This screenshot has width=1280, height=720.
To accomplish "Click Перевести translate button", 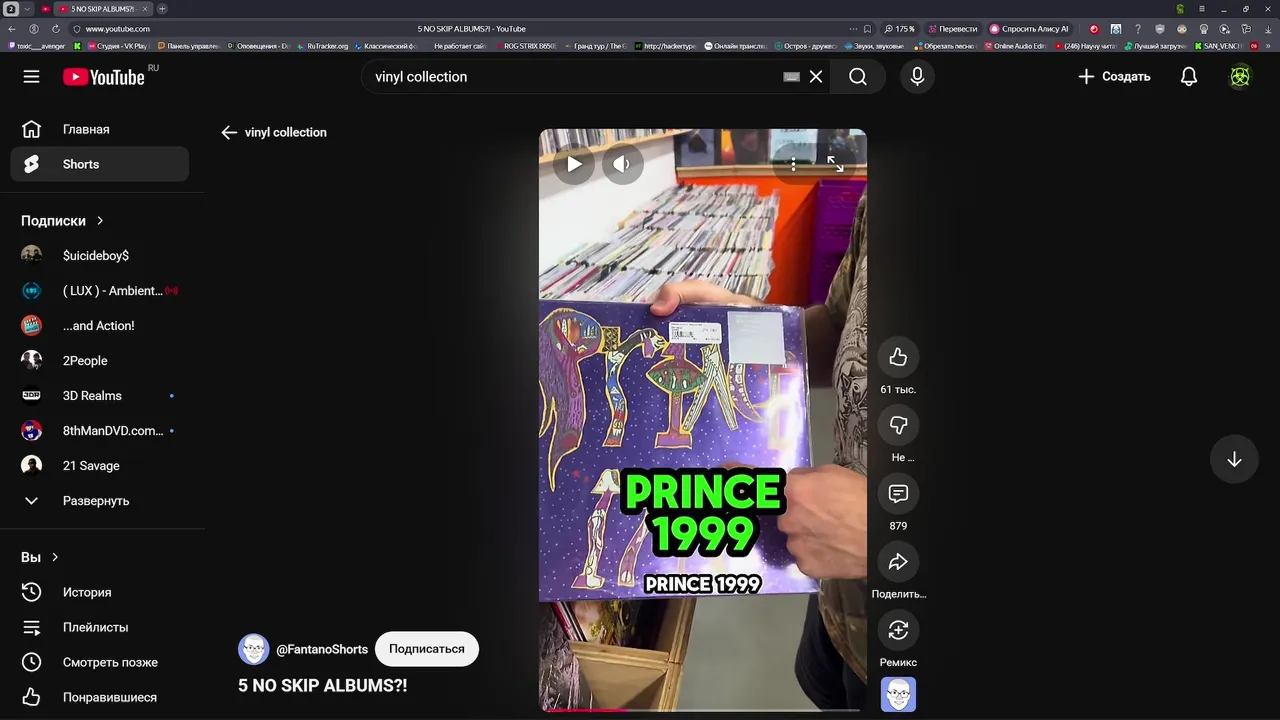I will (953, 29).
